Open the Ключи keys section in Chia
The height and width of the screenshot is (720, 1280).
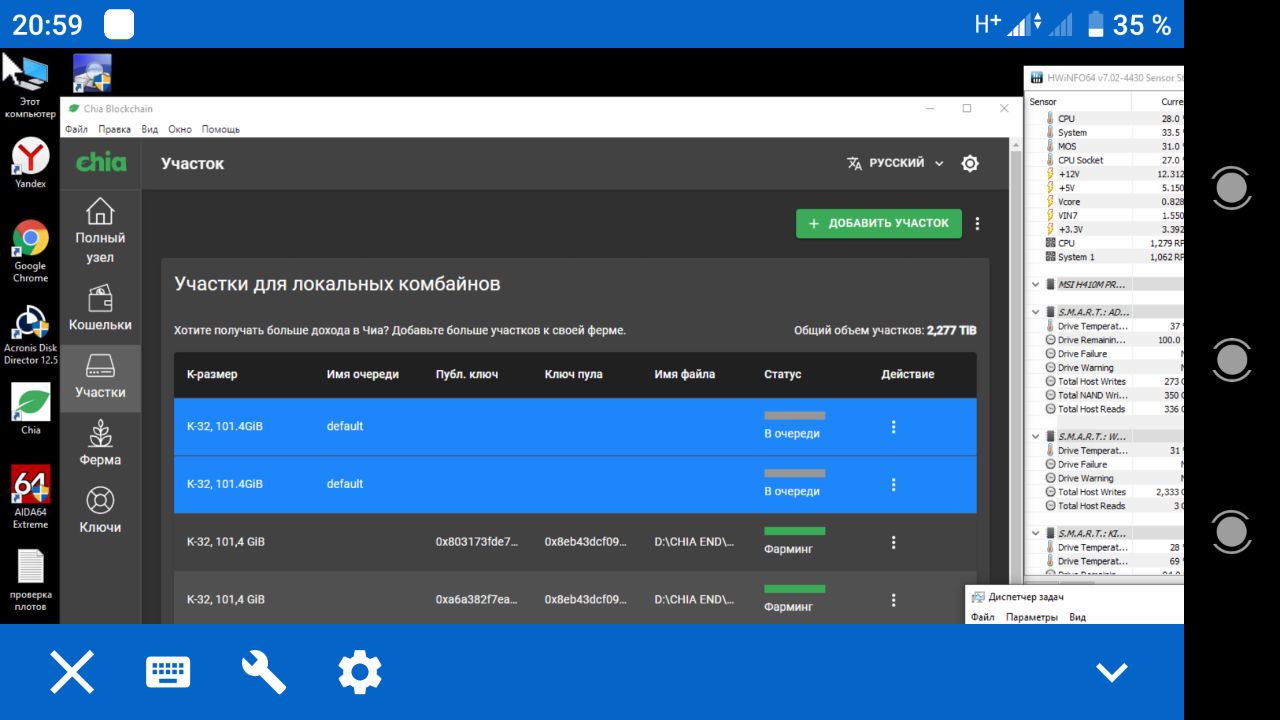pyautogui.click(x=100, y=511)
